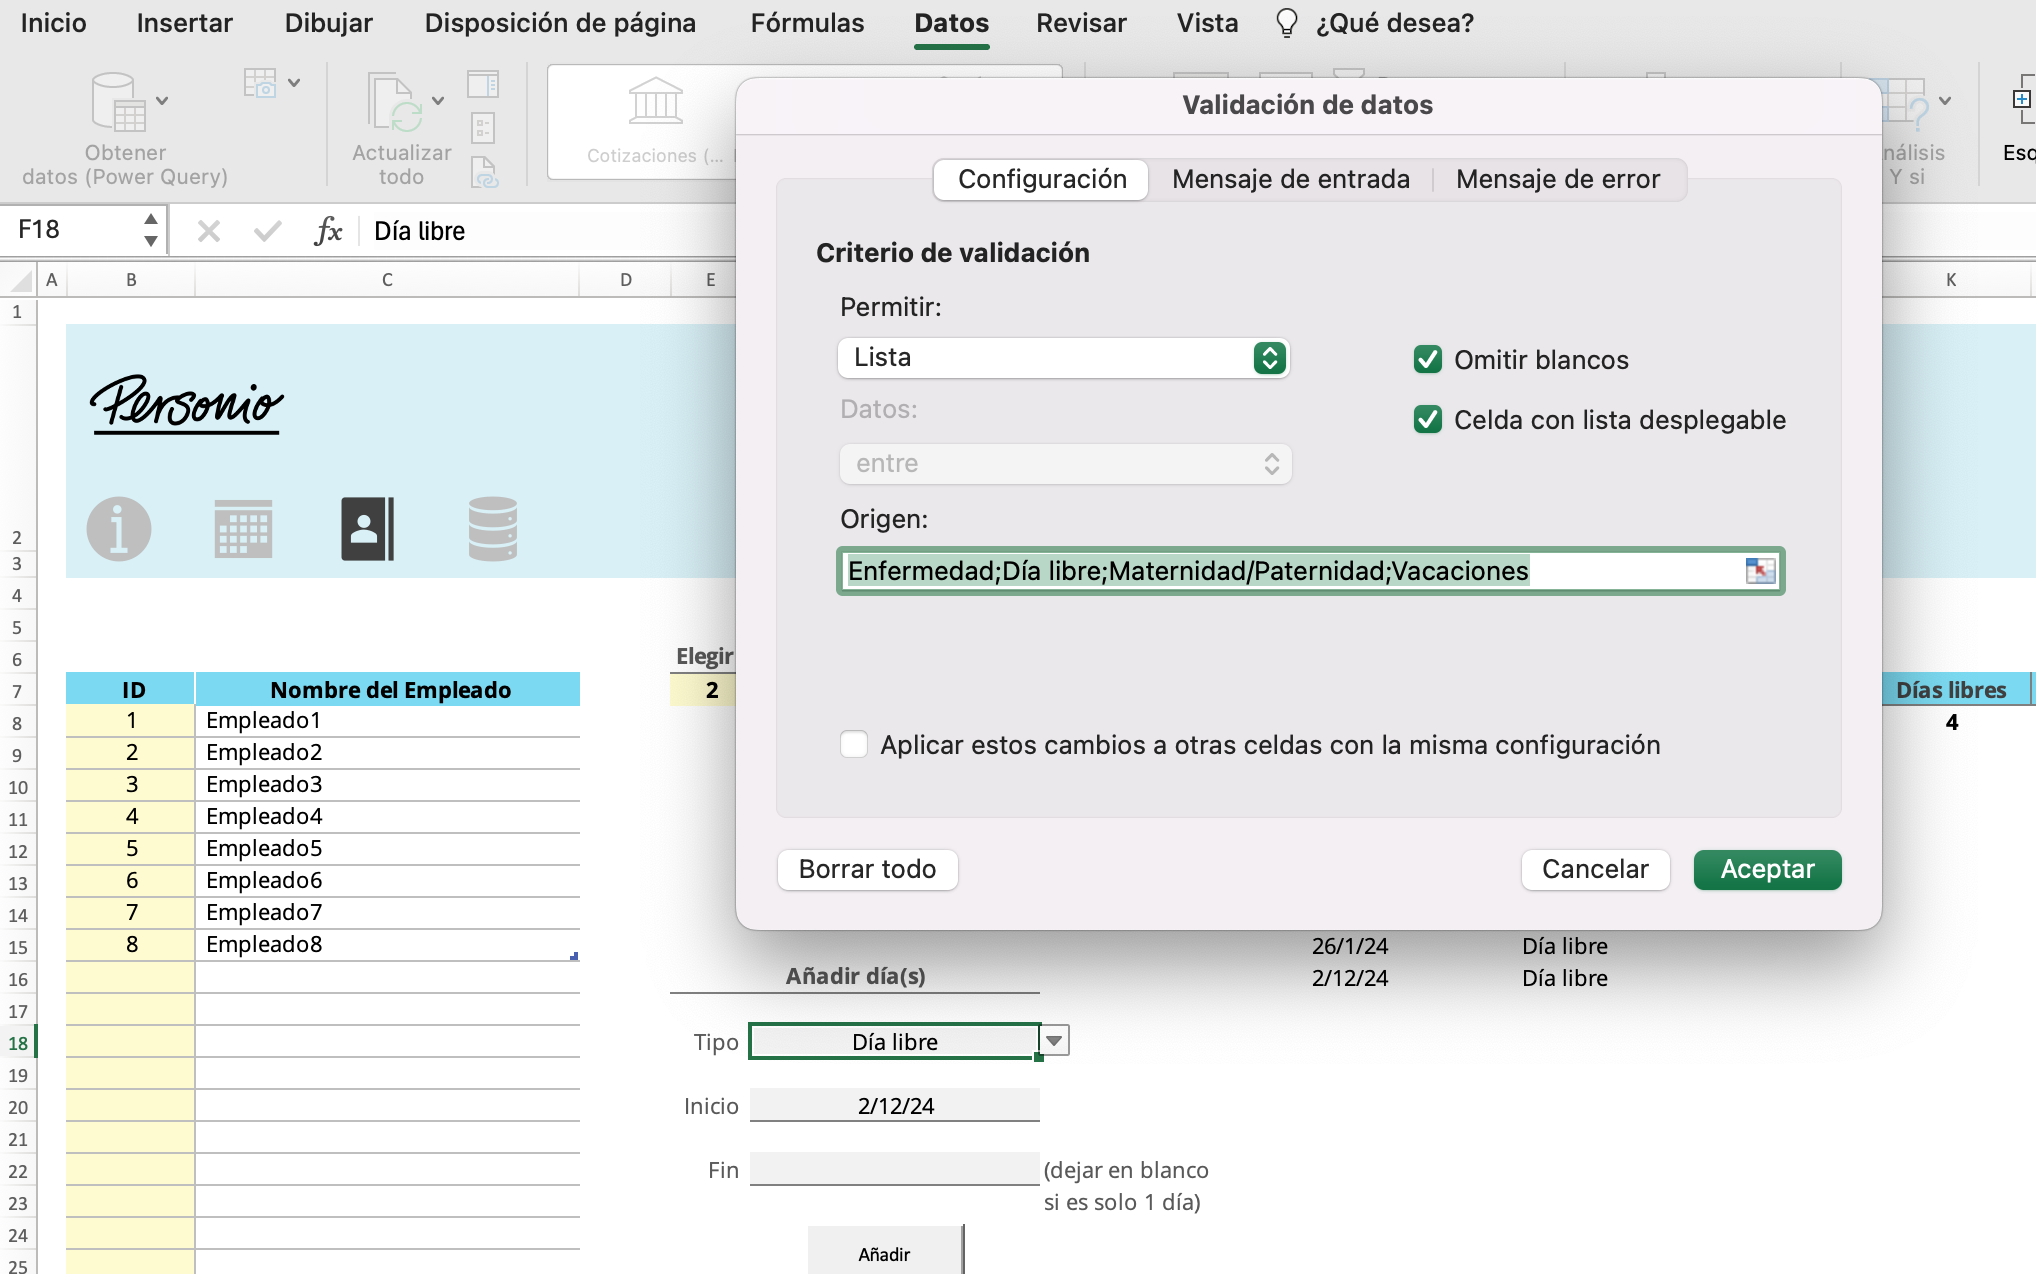Open the Permitir Lista dropdown
2036x1274 pixels.
click(1063, 358)
